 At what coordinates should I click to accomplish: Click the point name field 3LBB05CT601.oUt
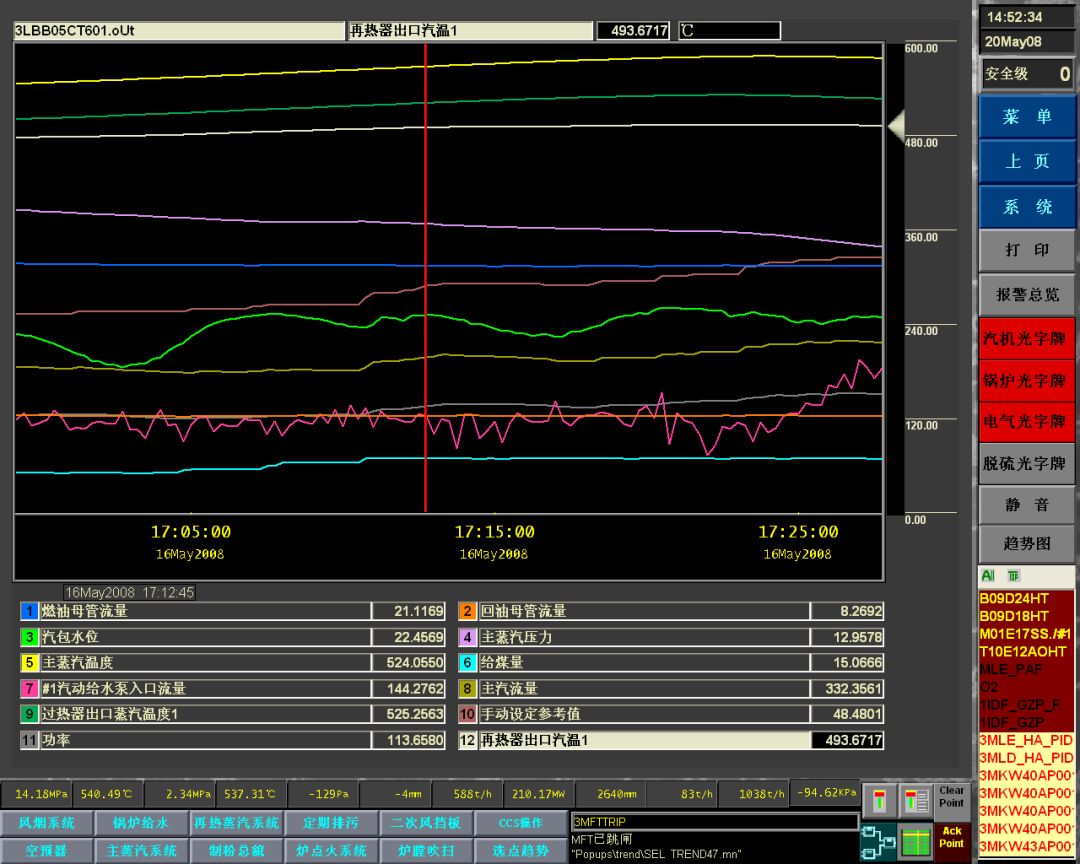point(178,31)
